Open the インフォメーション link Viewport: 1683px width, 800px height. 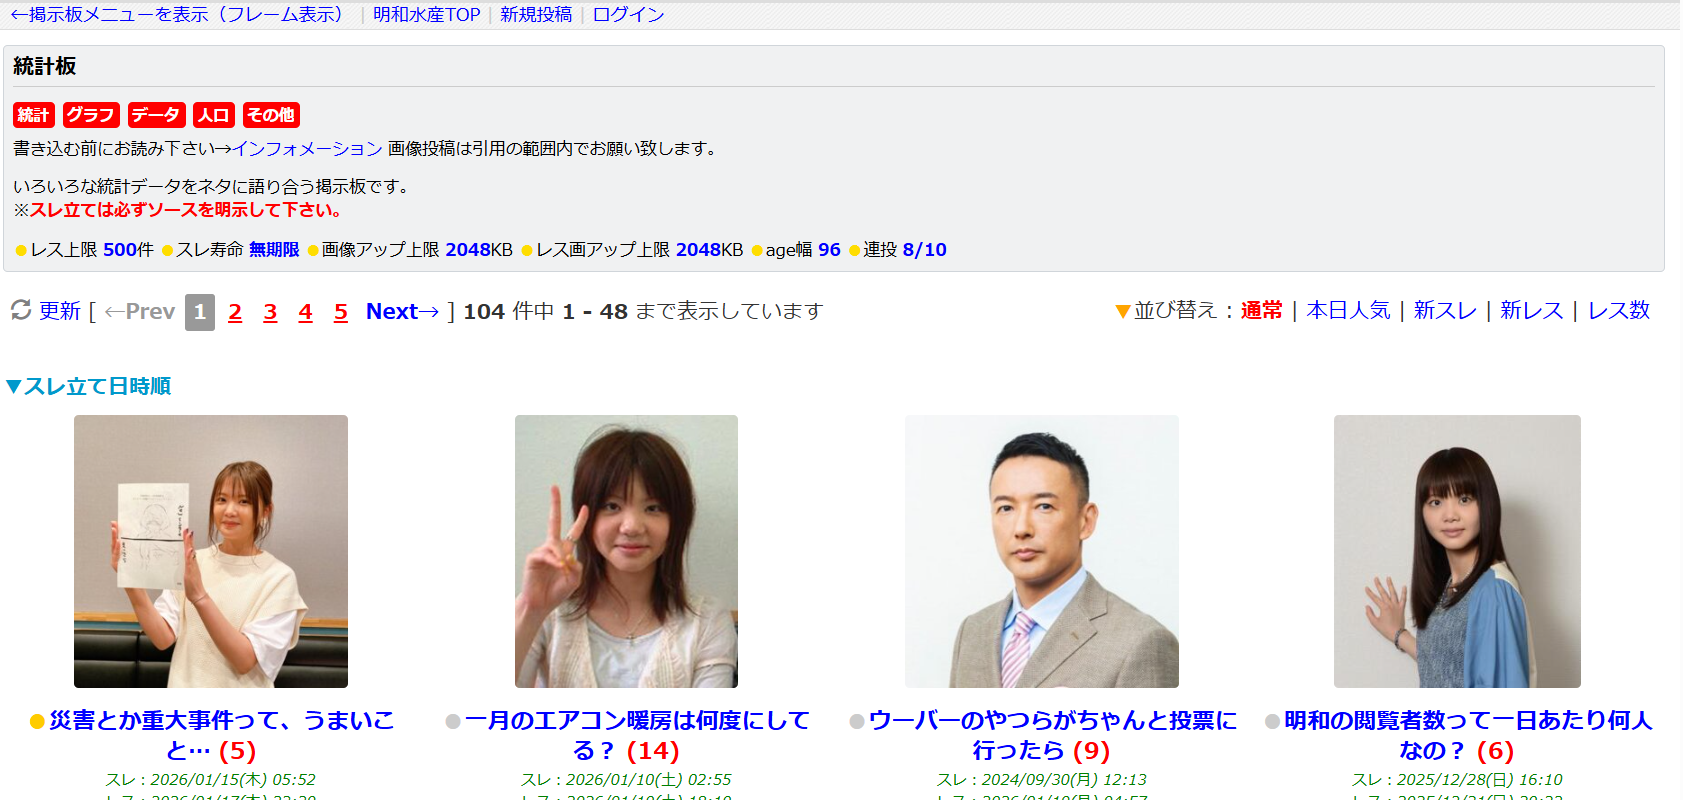point(308,149)
